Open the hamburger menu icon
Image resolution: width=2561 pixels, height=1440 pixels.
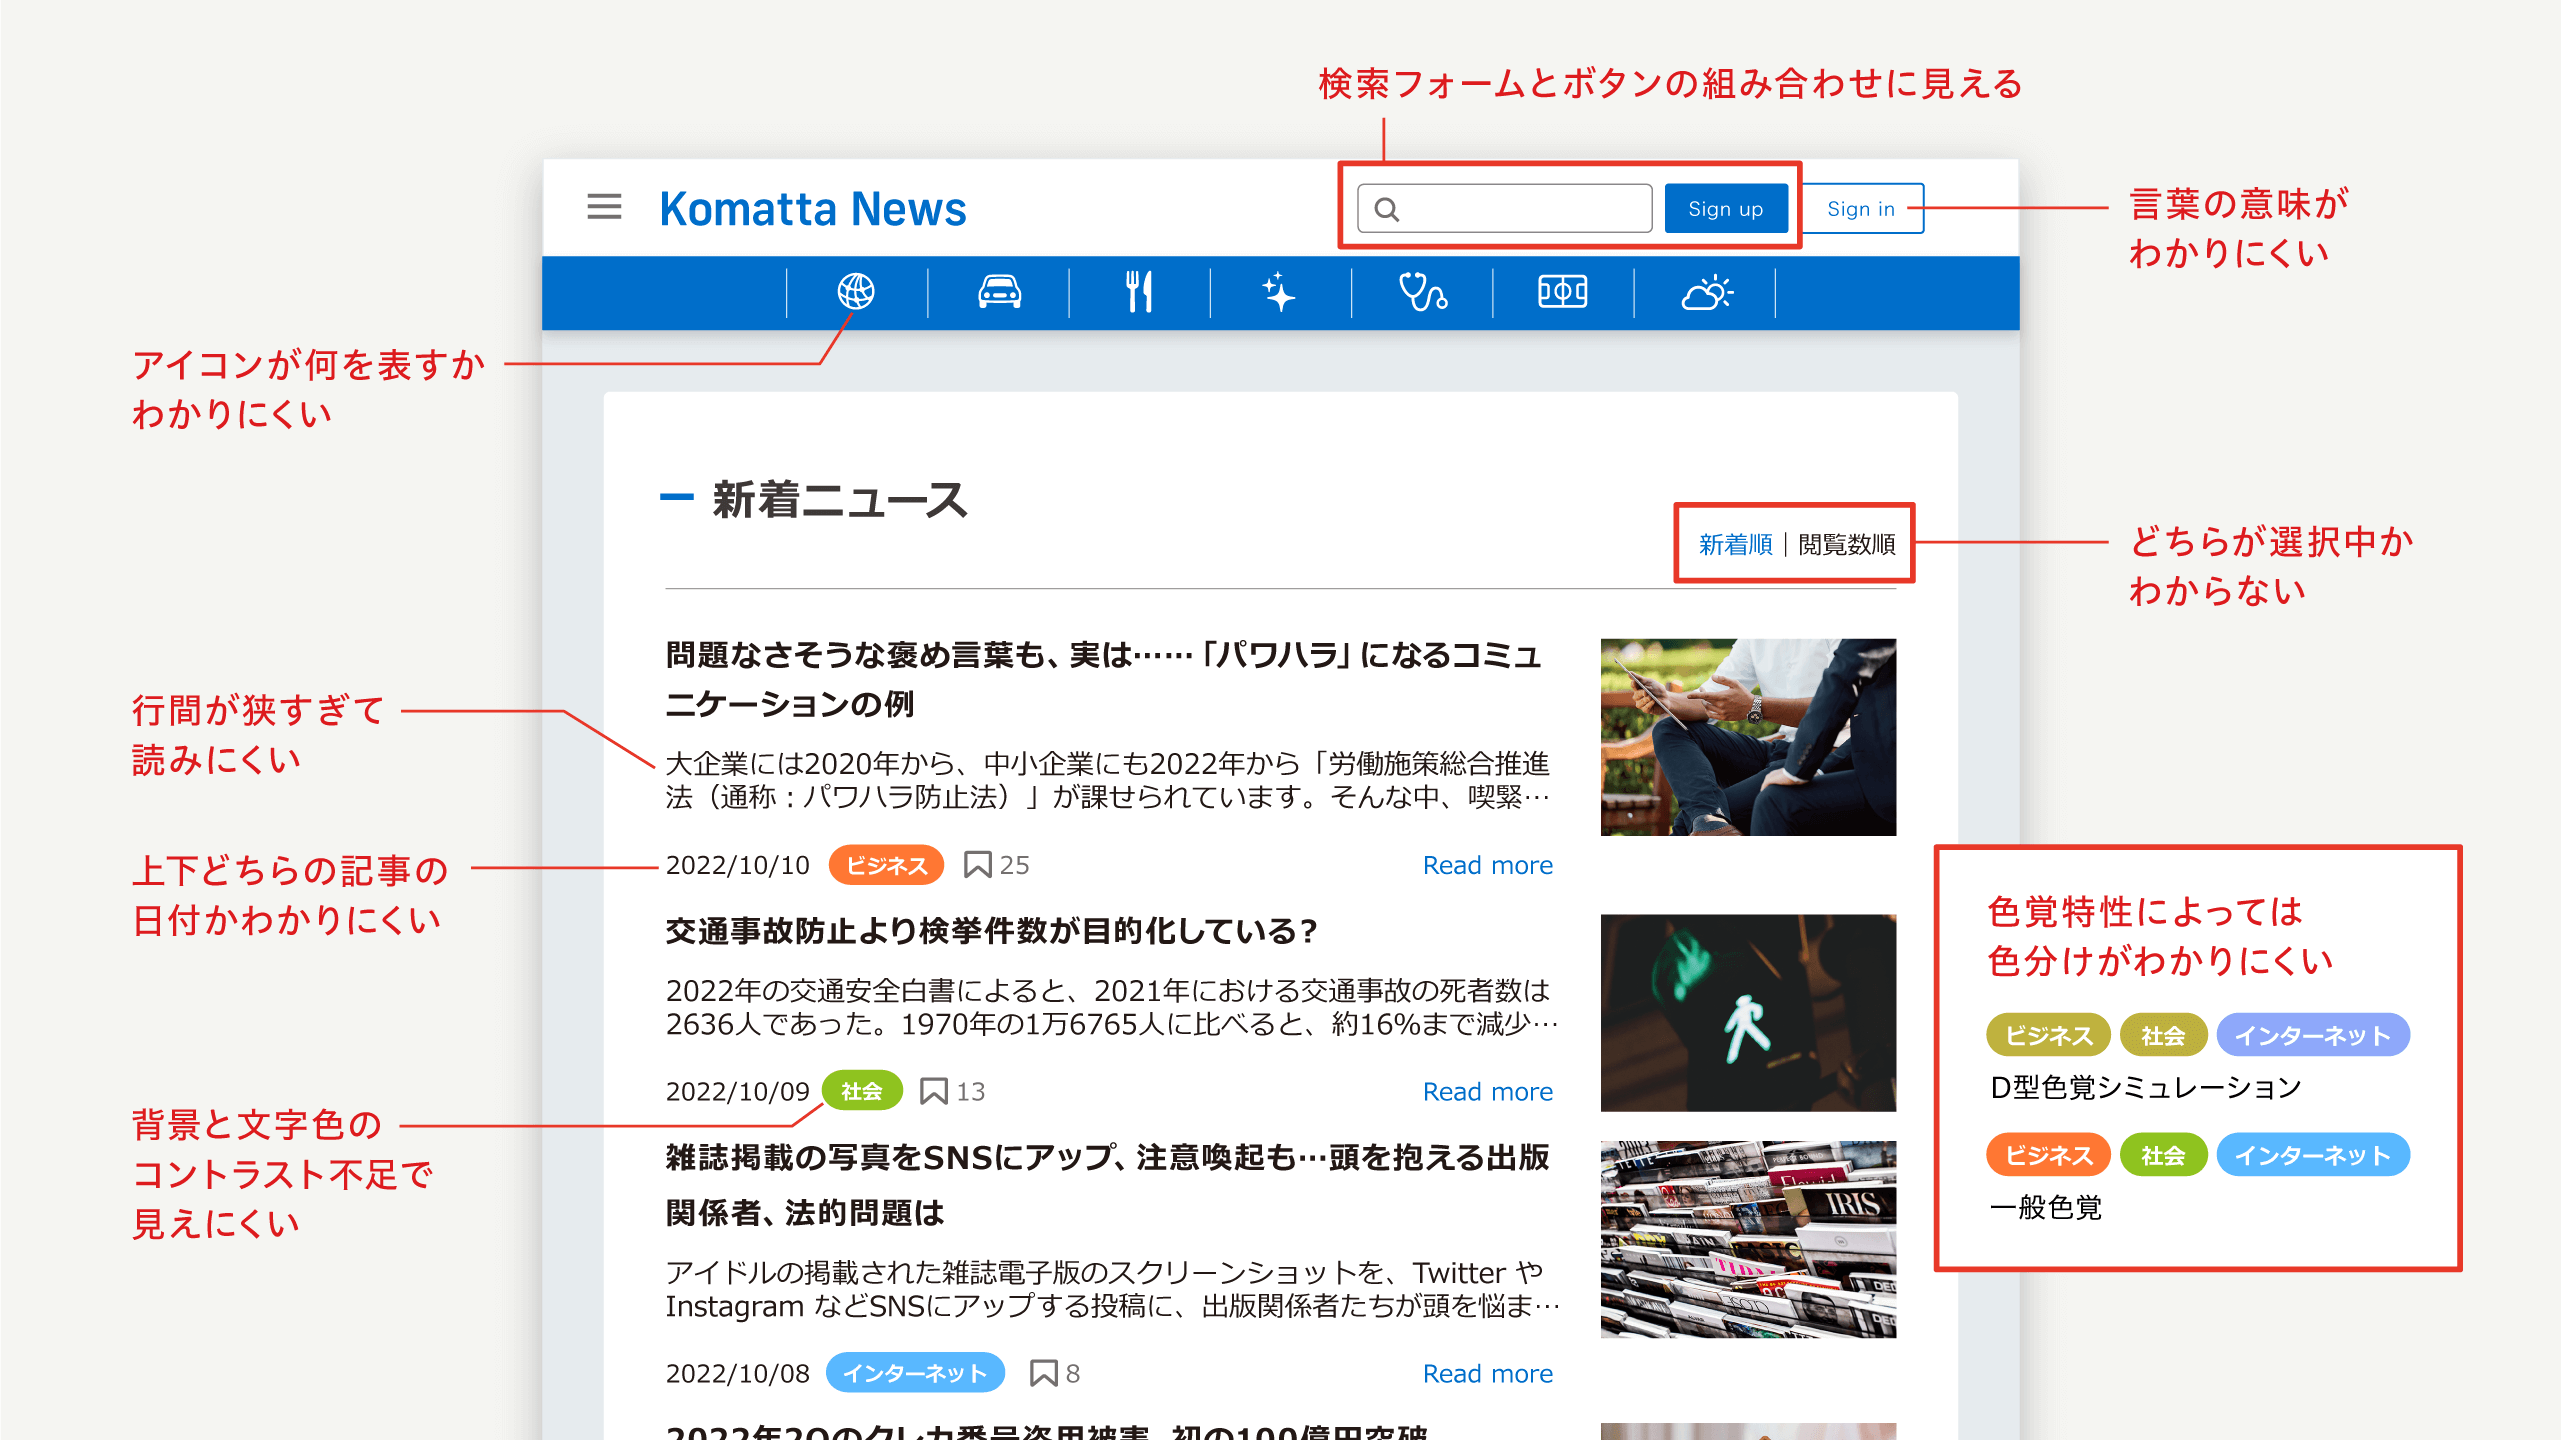coord(604,207)
